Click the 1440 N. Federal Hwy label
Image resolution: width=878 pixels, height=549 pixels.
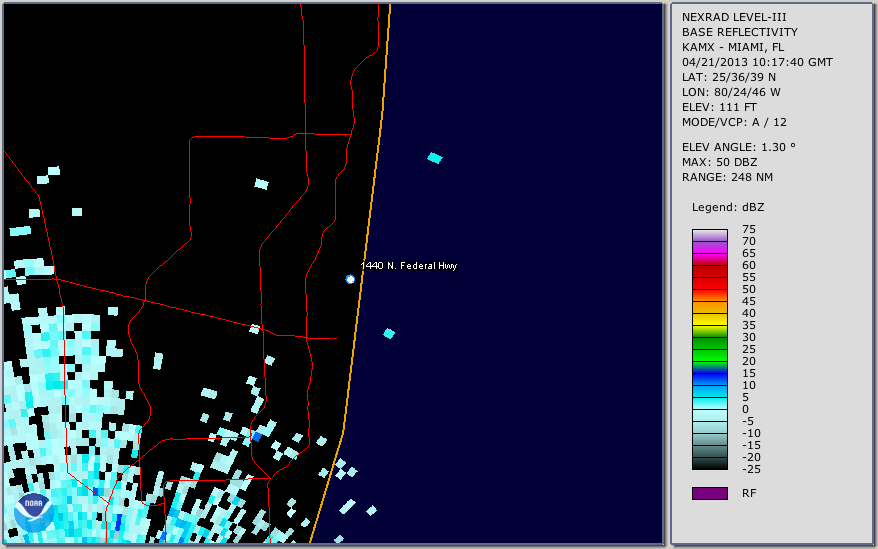pos(409,266)
